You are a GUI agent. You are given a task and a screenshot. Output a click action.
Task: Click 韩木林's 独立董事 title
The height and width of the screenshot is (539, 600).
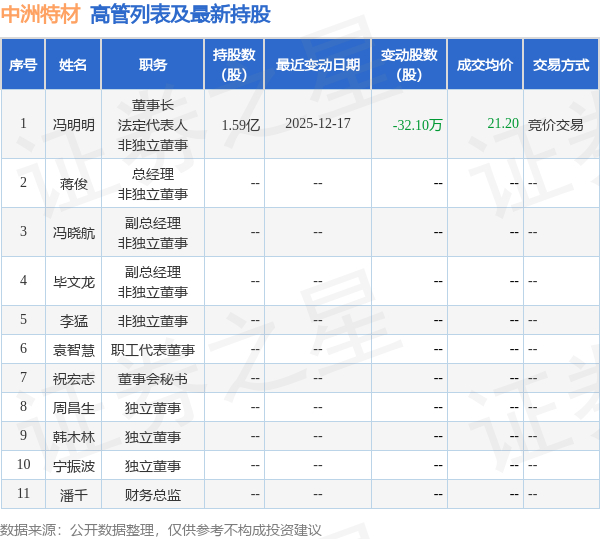pos(153,437)
